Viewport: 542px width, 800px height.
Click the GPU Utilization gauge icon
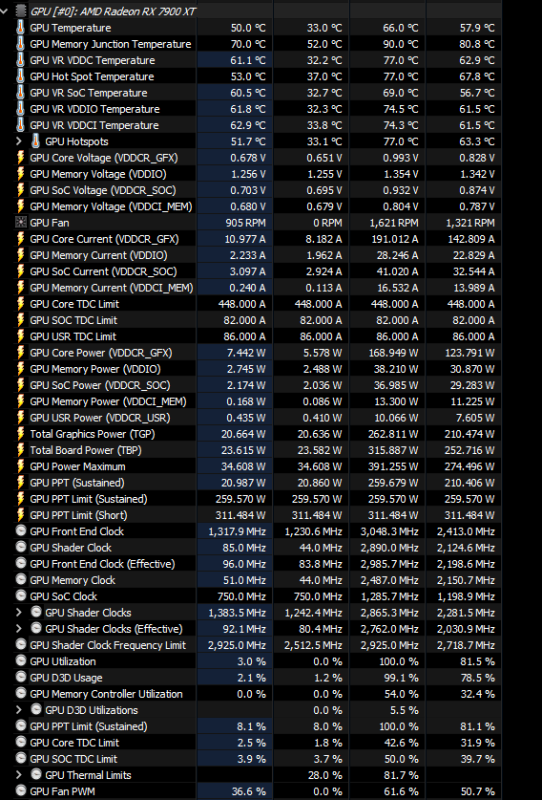point(20,661)
